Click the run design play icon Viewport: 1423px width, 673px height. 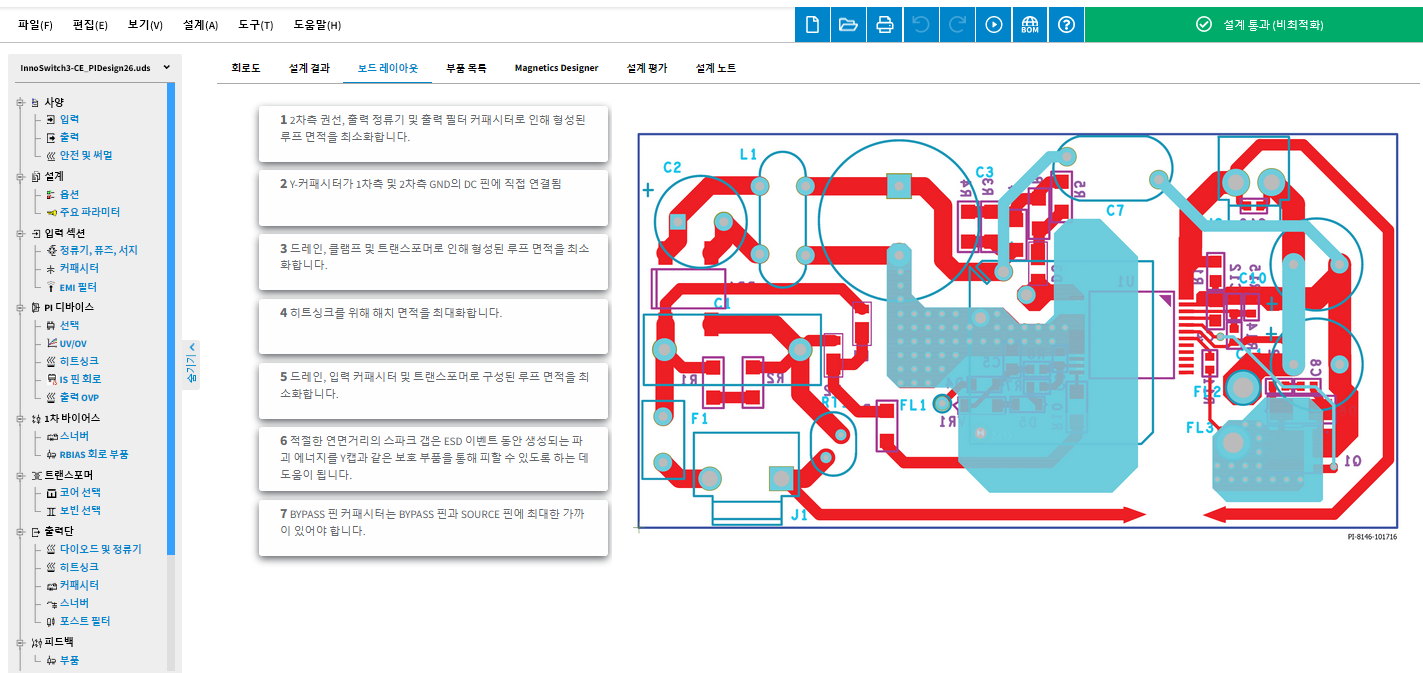[x=993, y=25]
